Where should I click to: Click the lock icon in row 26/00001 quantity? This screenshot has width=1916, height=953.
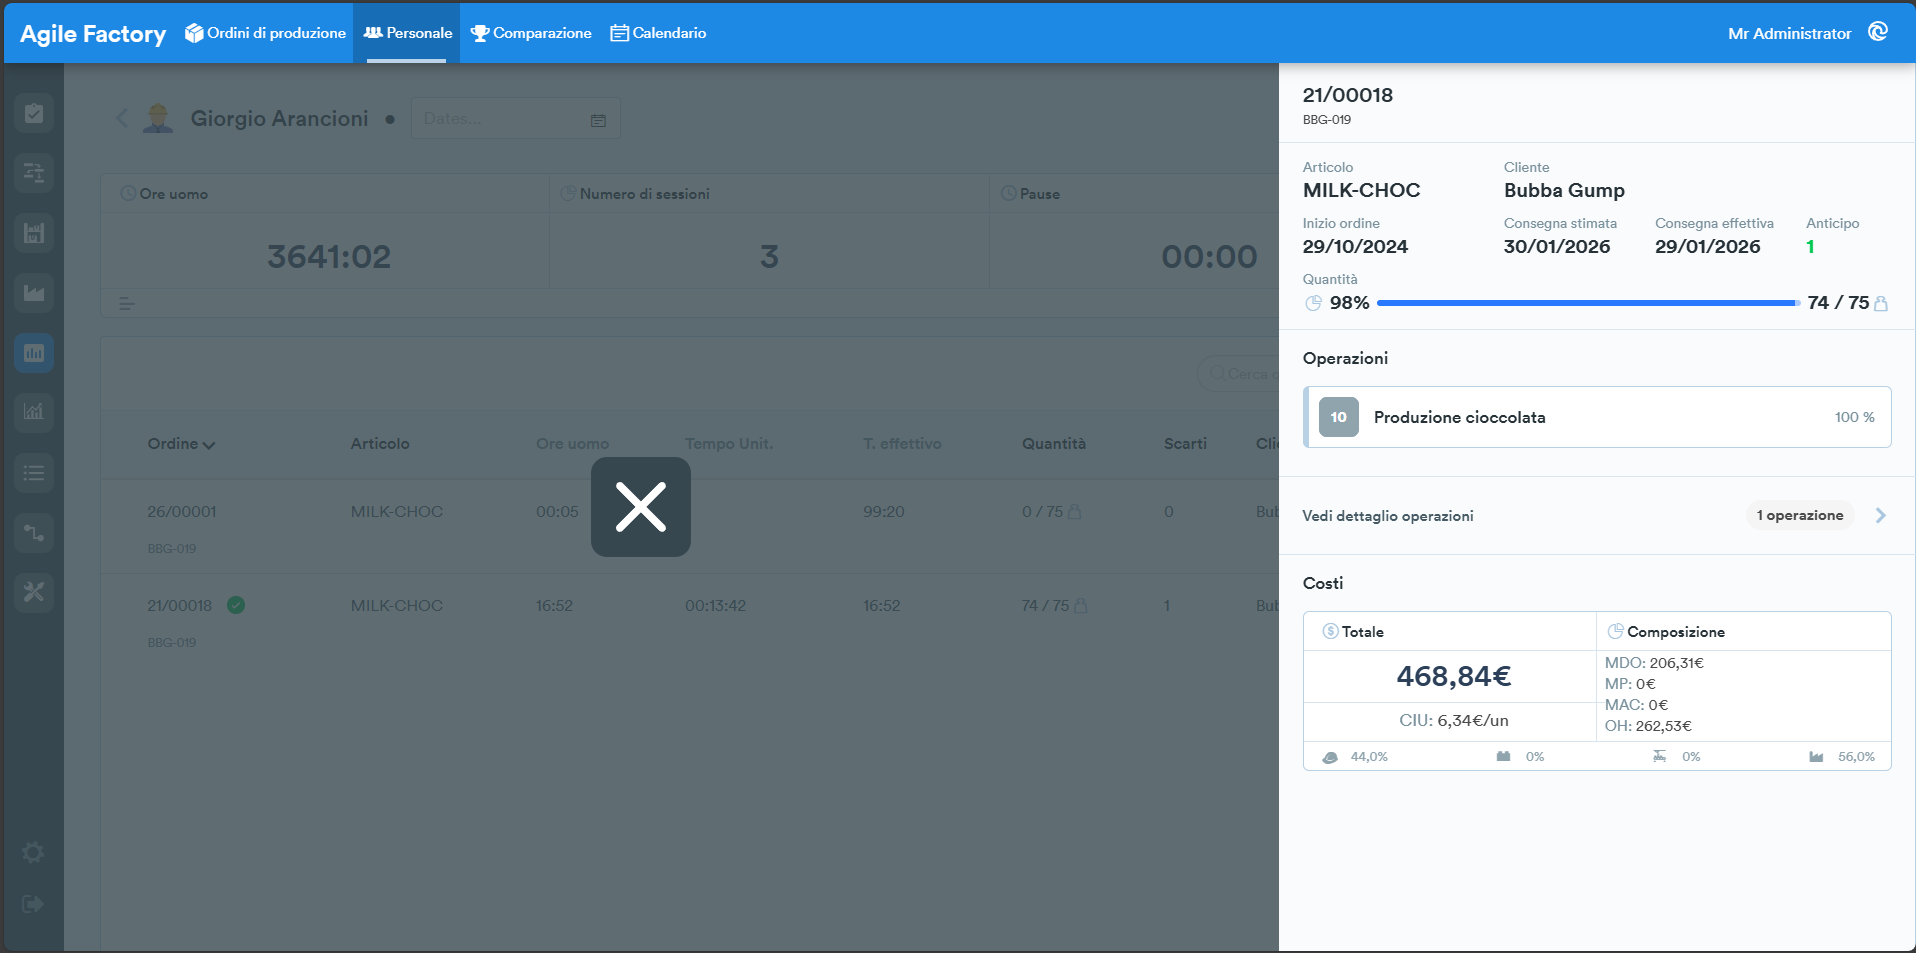click(1075, 512)
